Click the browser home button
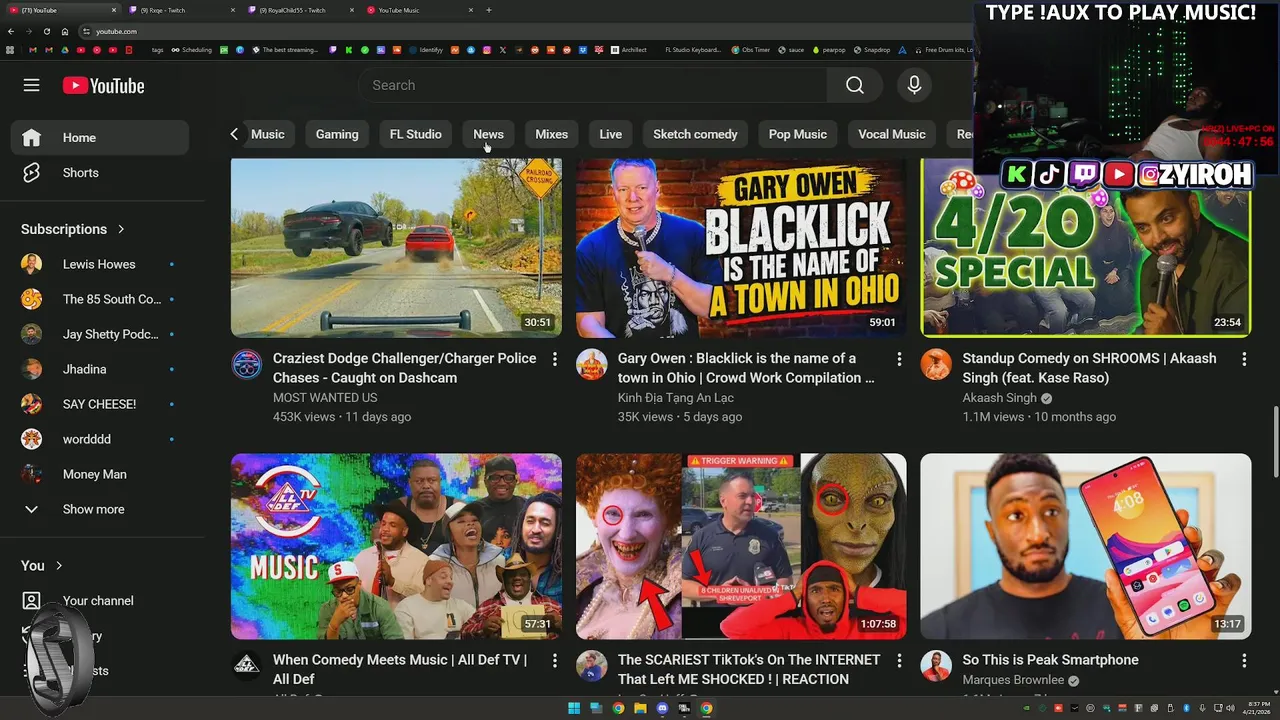The image size is (1280, 720). [65, 31]
